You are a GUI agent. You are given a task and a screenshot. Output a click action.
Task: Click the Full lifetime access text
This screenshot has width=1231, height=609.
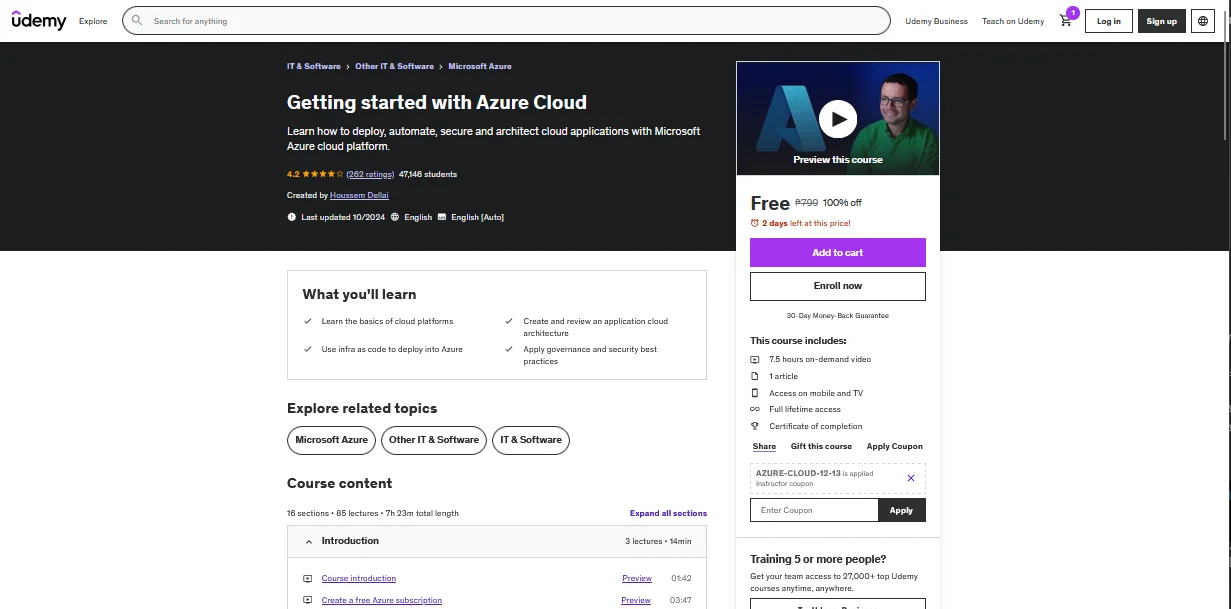805,409
